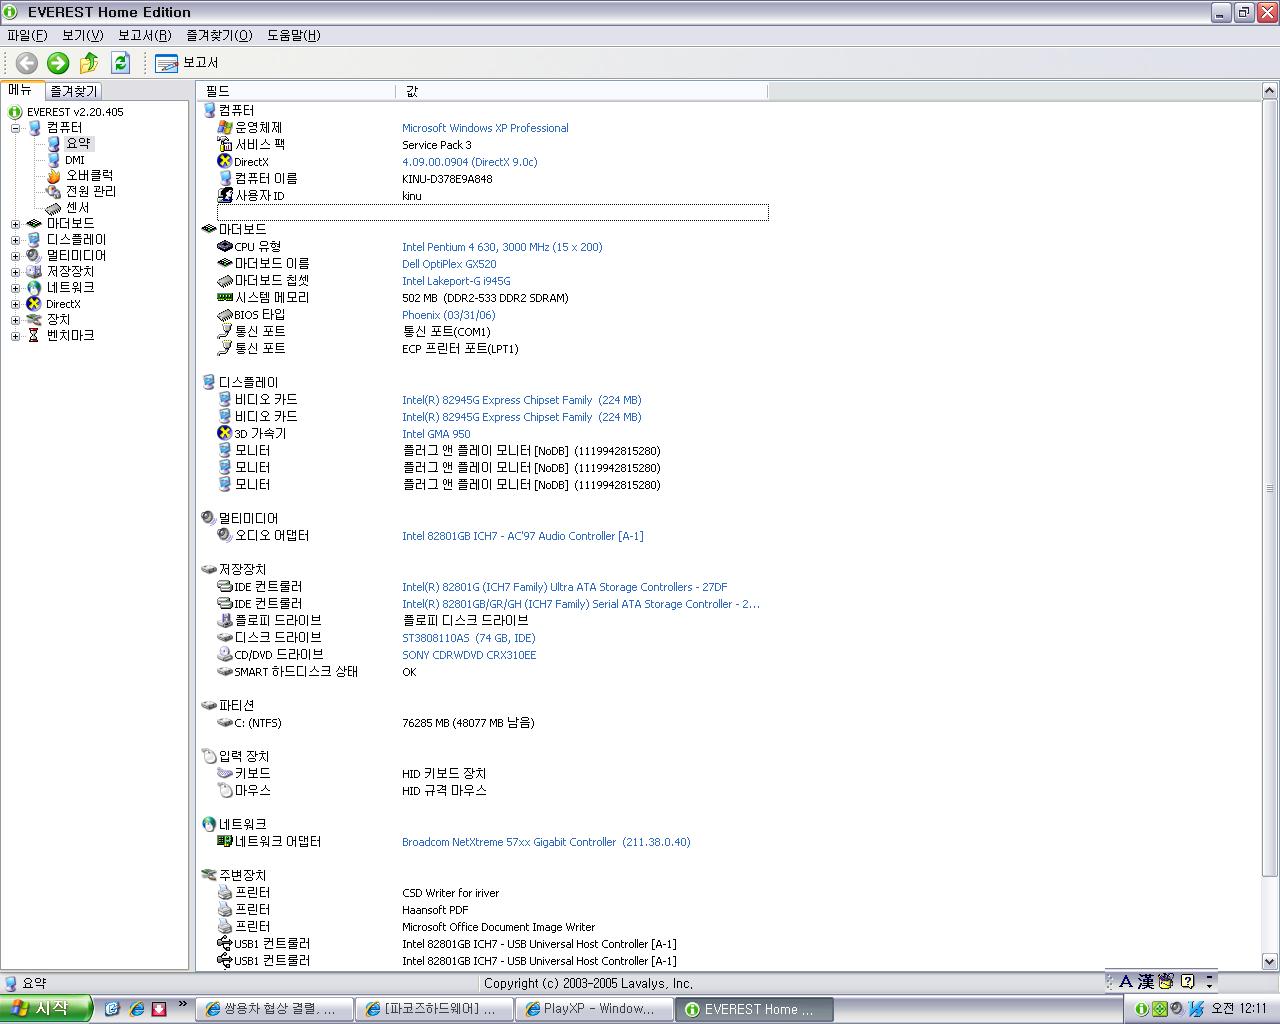Click the green Forward arrow icon
Screen dimensions: 1280x1024
58,63
